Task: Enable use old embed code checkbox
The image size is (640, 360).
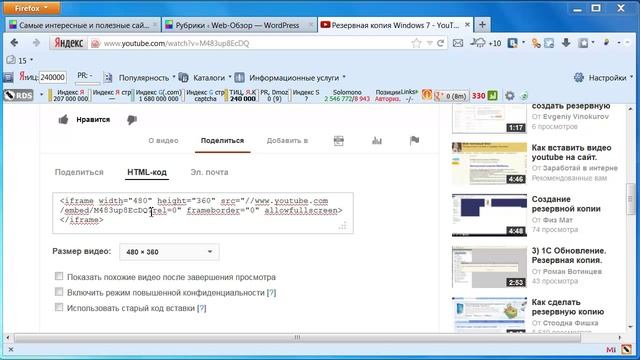Action: [x=59, y=307]
